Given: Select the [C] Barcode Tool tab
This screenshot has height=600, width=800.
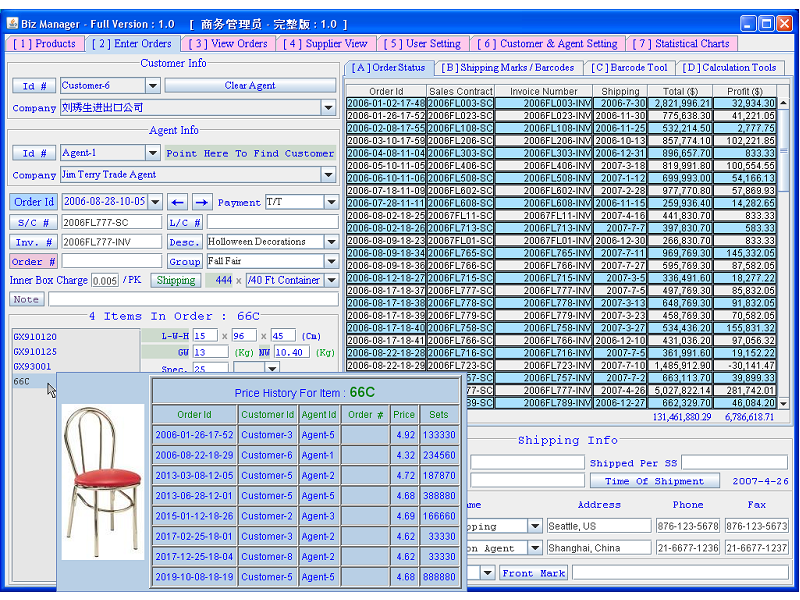Looking at the screenshot, I should point(629,68).
